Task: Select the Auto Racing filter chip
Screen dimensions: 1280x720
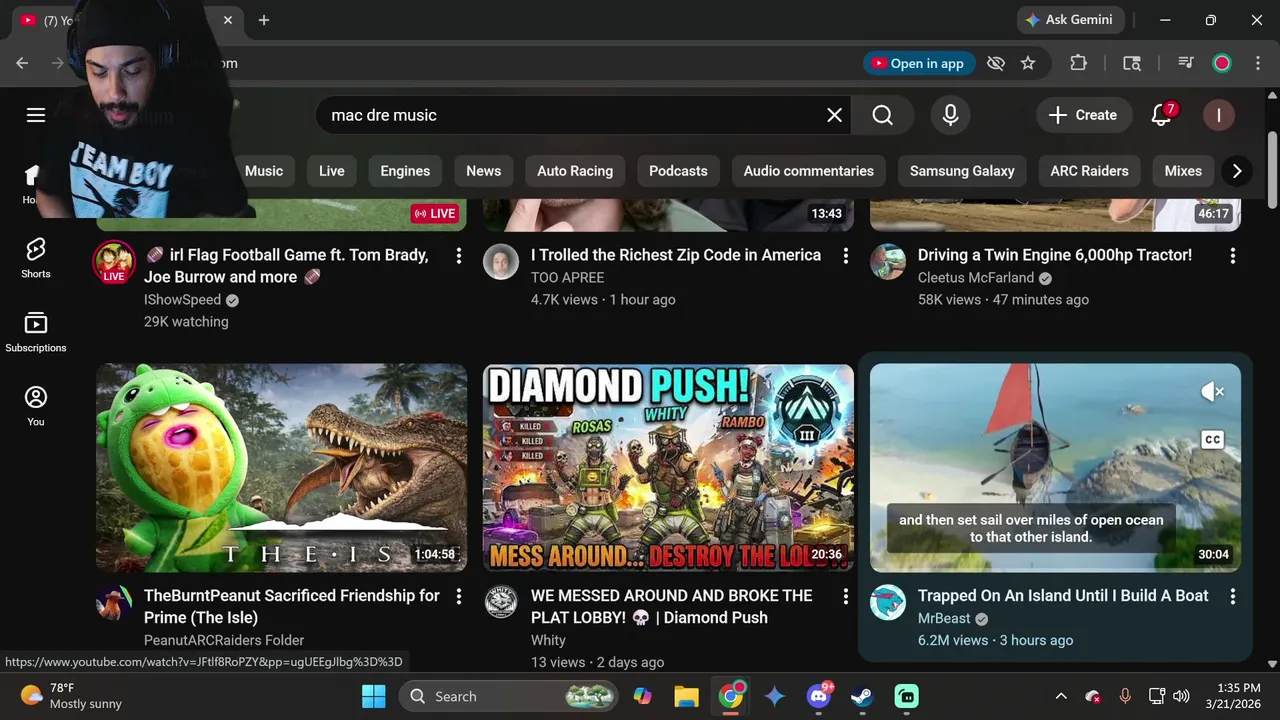Action: [x=575, y=171]
